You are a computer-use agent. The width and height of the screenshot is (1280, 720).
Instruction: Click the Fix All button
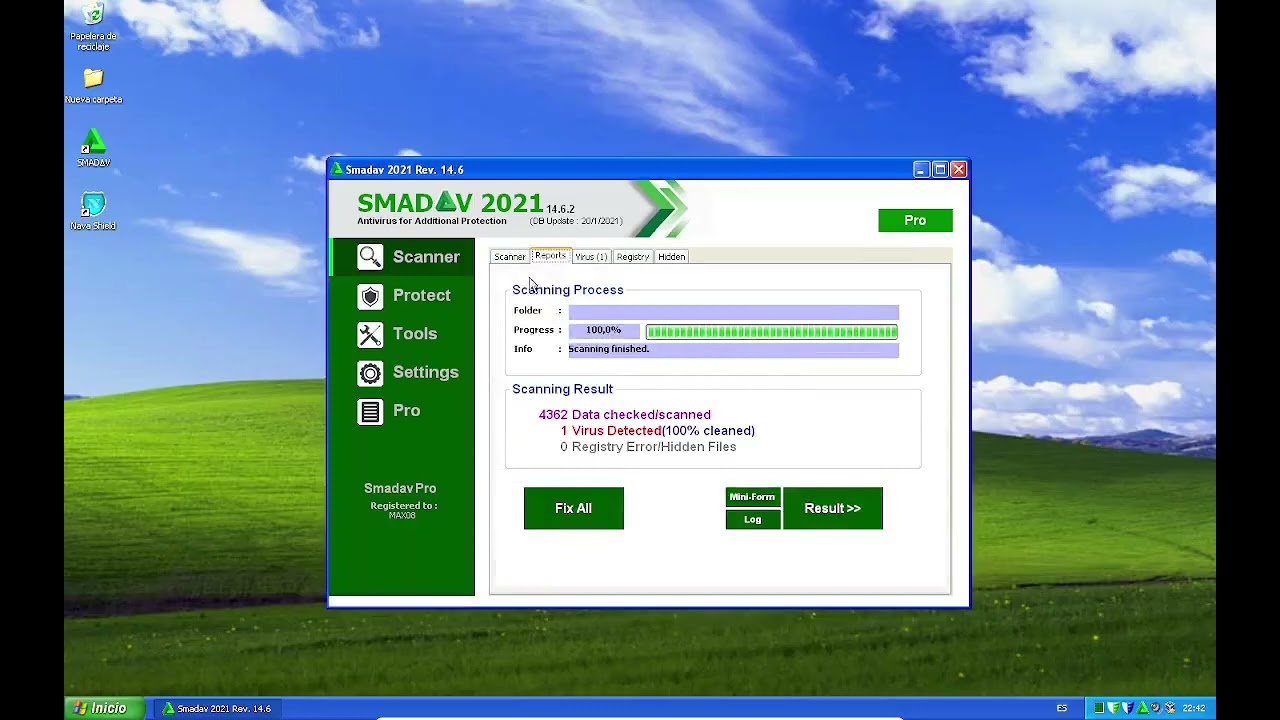[x=574, y=508]
